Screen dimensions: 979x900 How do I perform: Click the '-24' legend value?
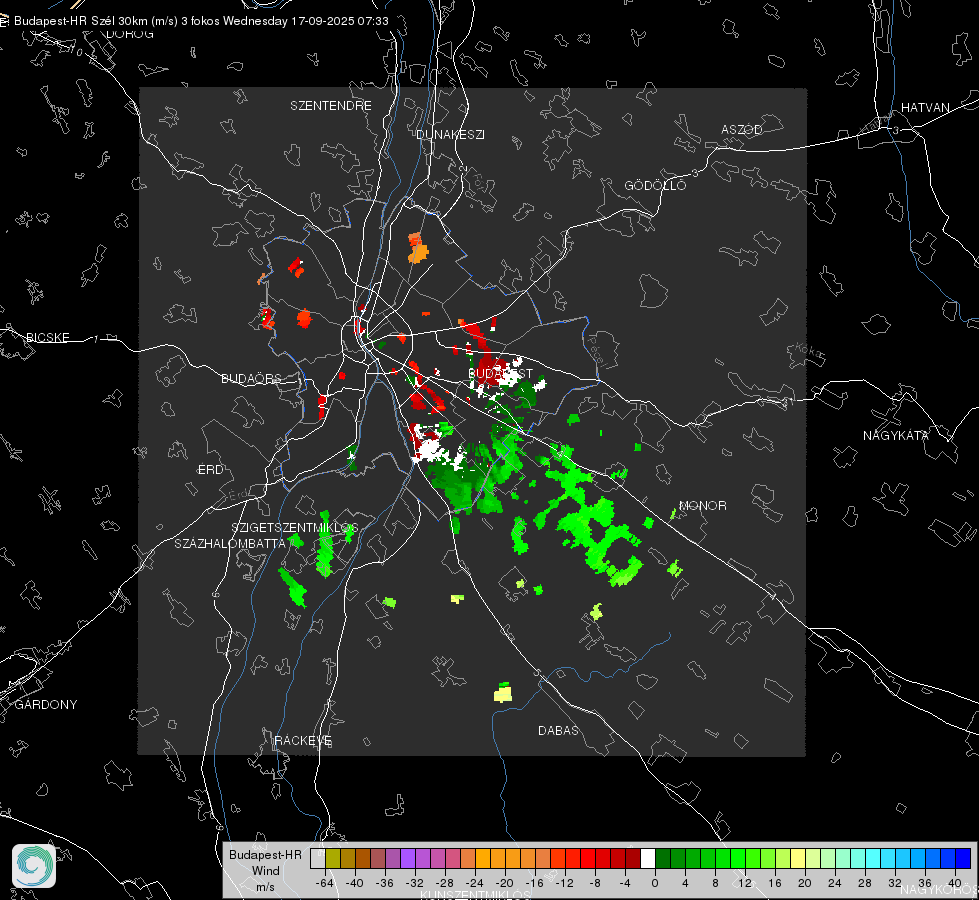(x=475, y=883)
